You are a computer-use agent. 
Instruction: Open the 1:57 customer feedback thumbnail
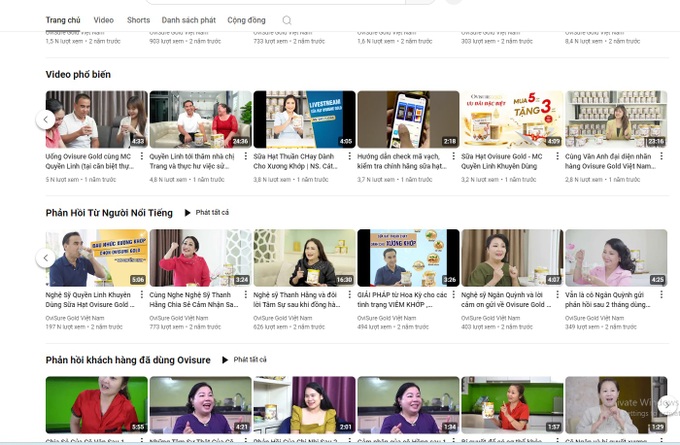pyautogui.click(x=512, y=405)
